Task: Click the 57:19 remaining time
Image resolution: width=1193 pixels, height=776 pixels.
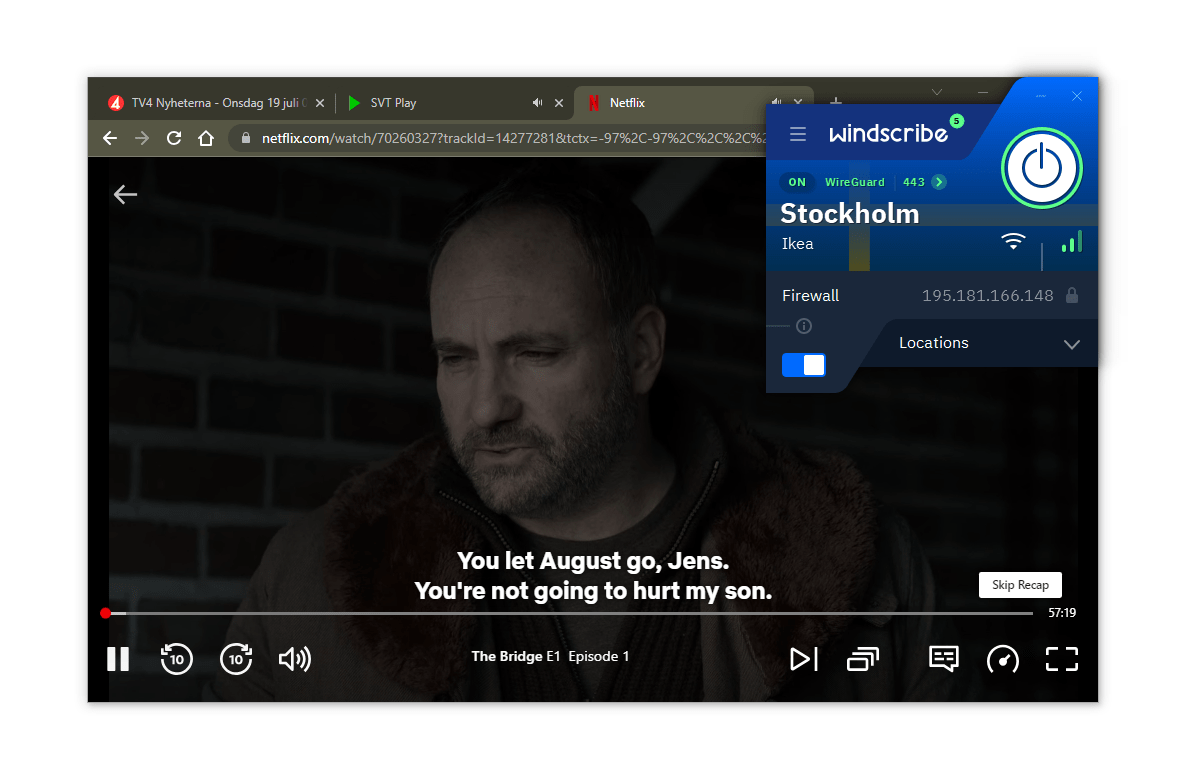Action: point(1062,612)
